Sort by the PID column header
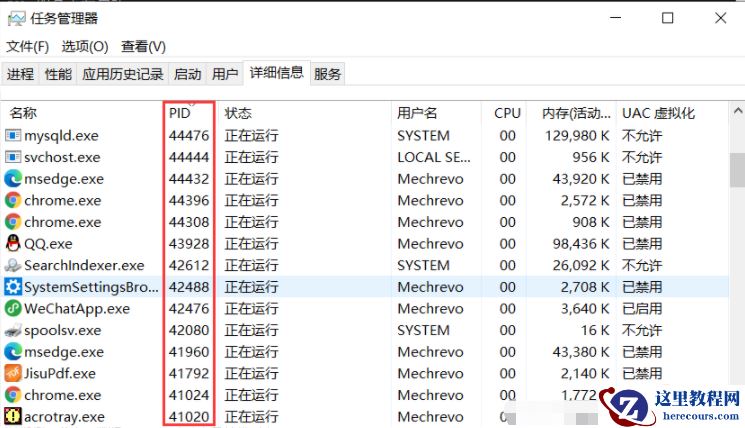The height and width of the screenshot is (428, 745). [x=180, y=113]
